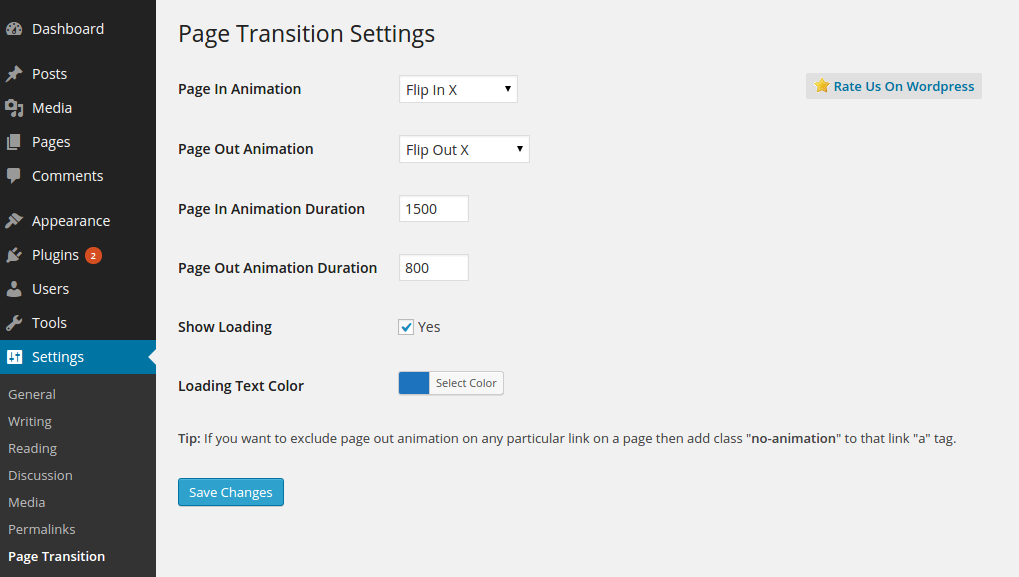
Task: Open the Tools menu
Action: (78, 322)
